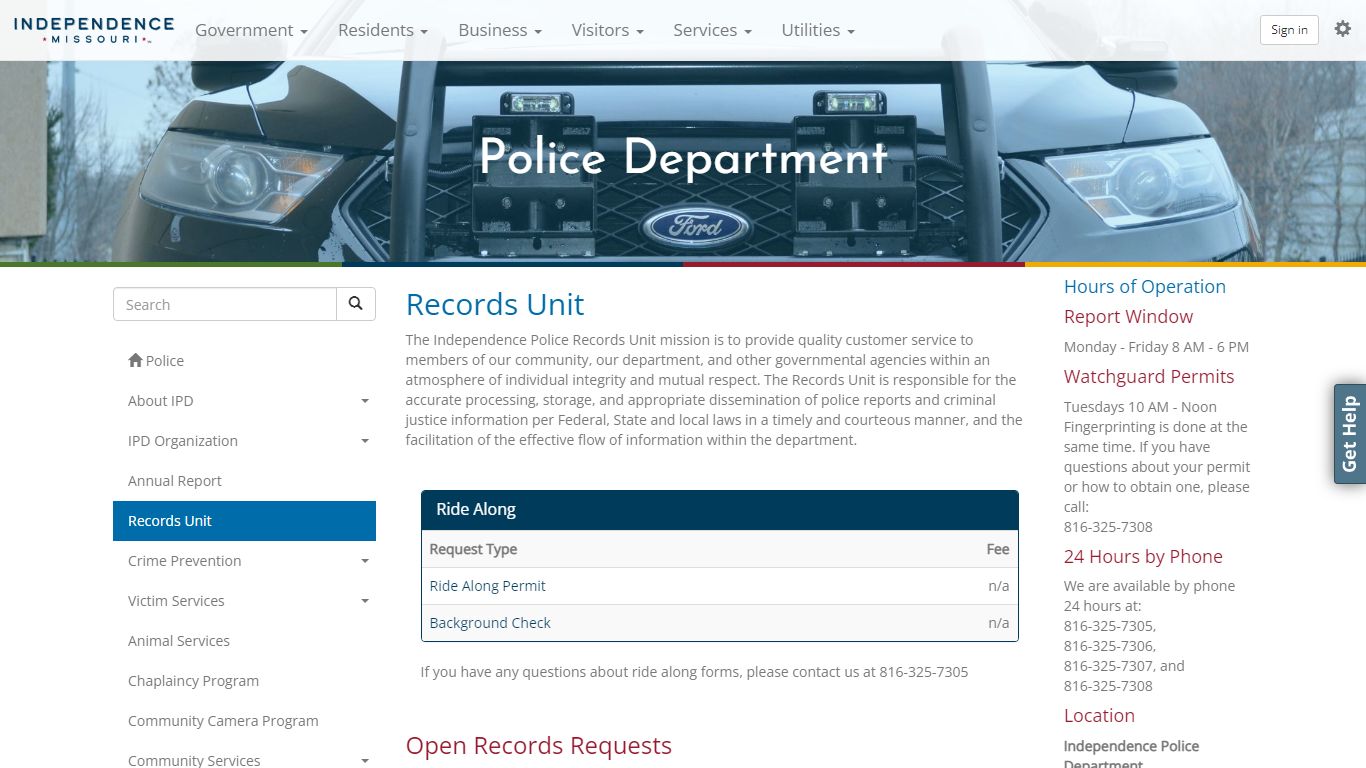Open the Get Help side tab

coord(1350,434)
